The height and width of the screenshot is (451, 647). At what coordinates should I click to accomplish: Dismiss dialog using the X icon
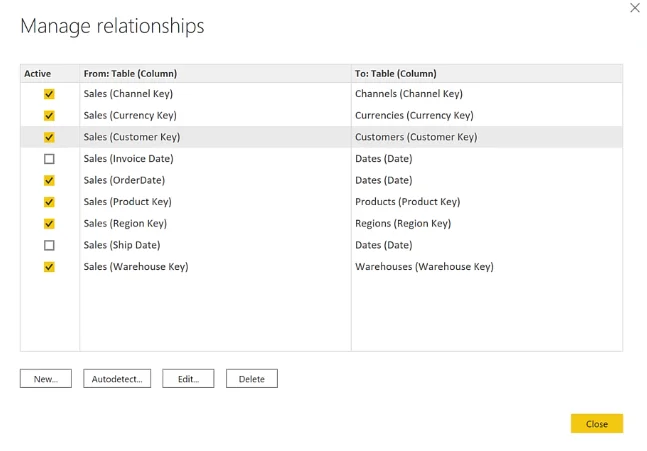click(635, 8)
